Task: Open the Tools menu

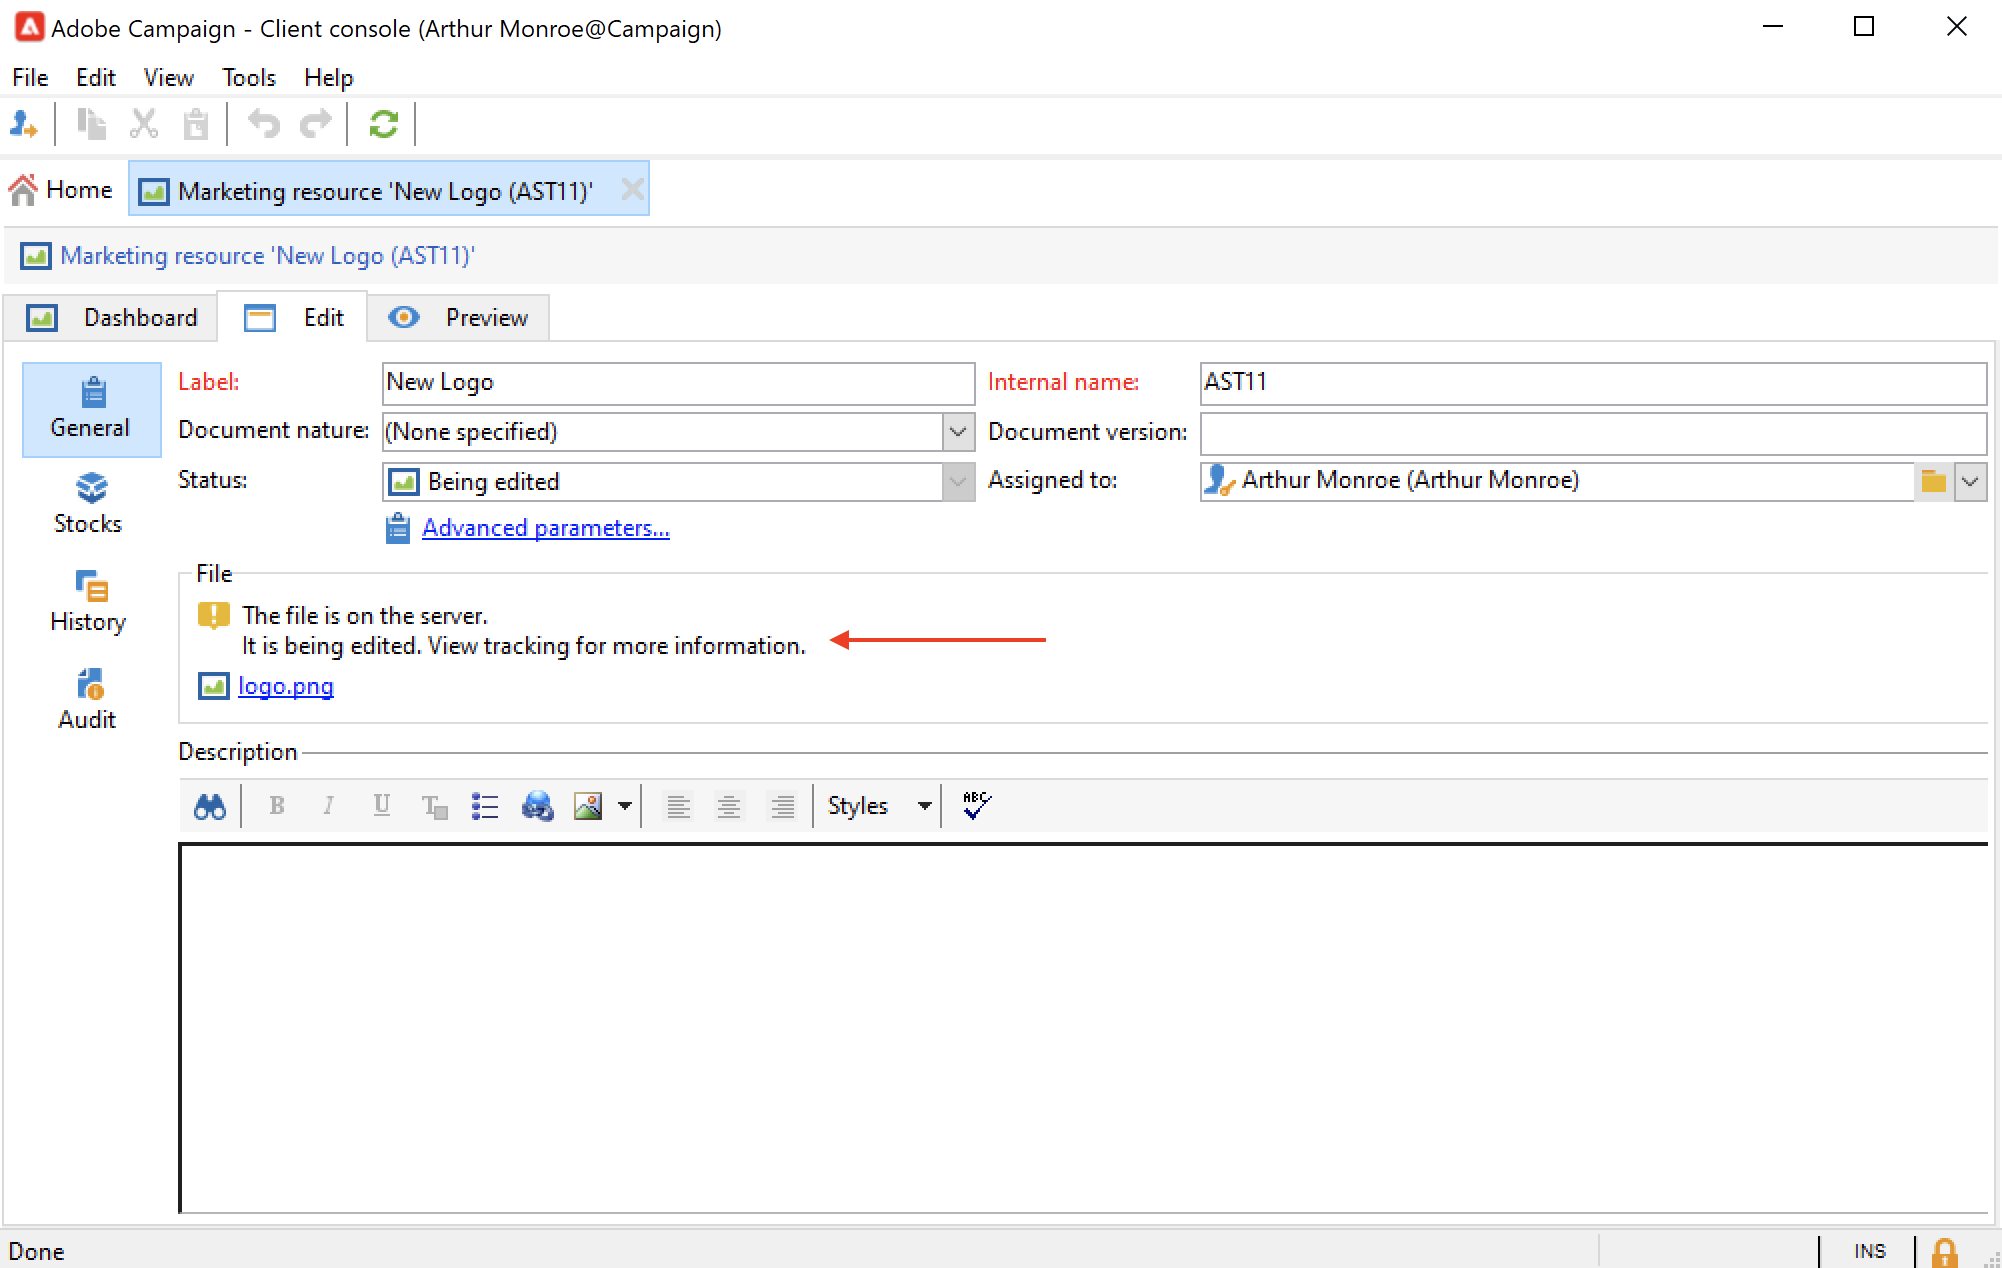Action: [248, 78]
